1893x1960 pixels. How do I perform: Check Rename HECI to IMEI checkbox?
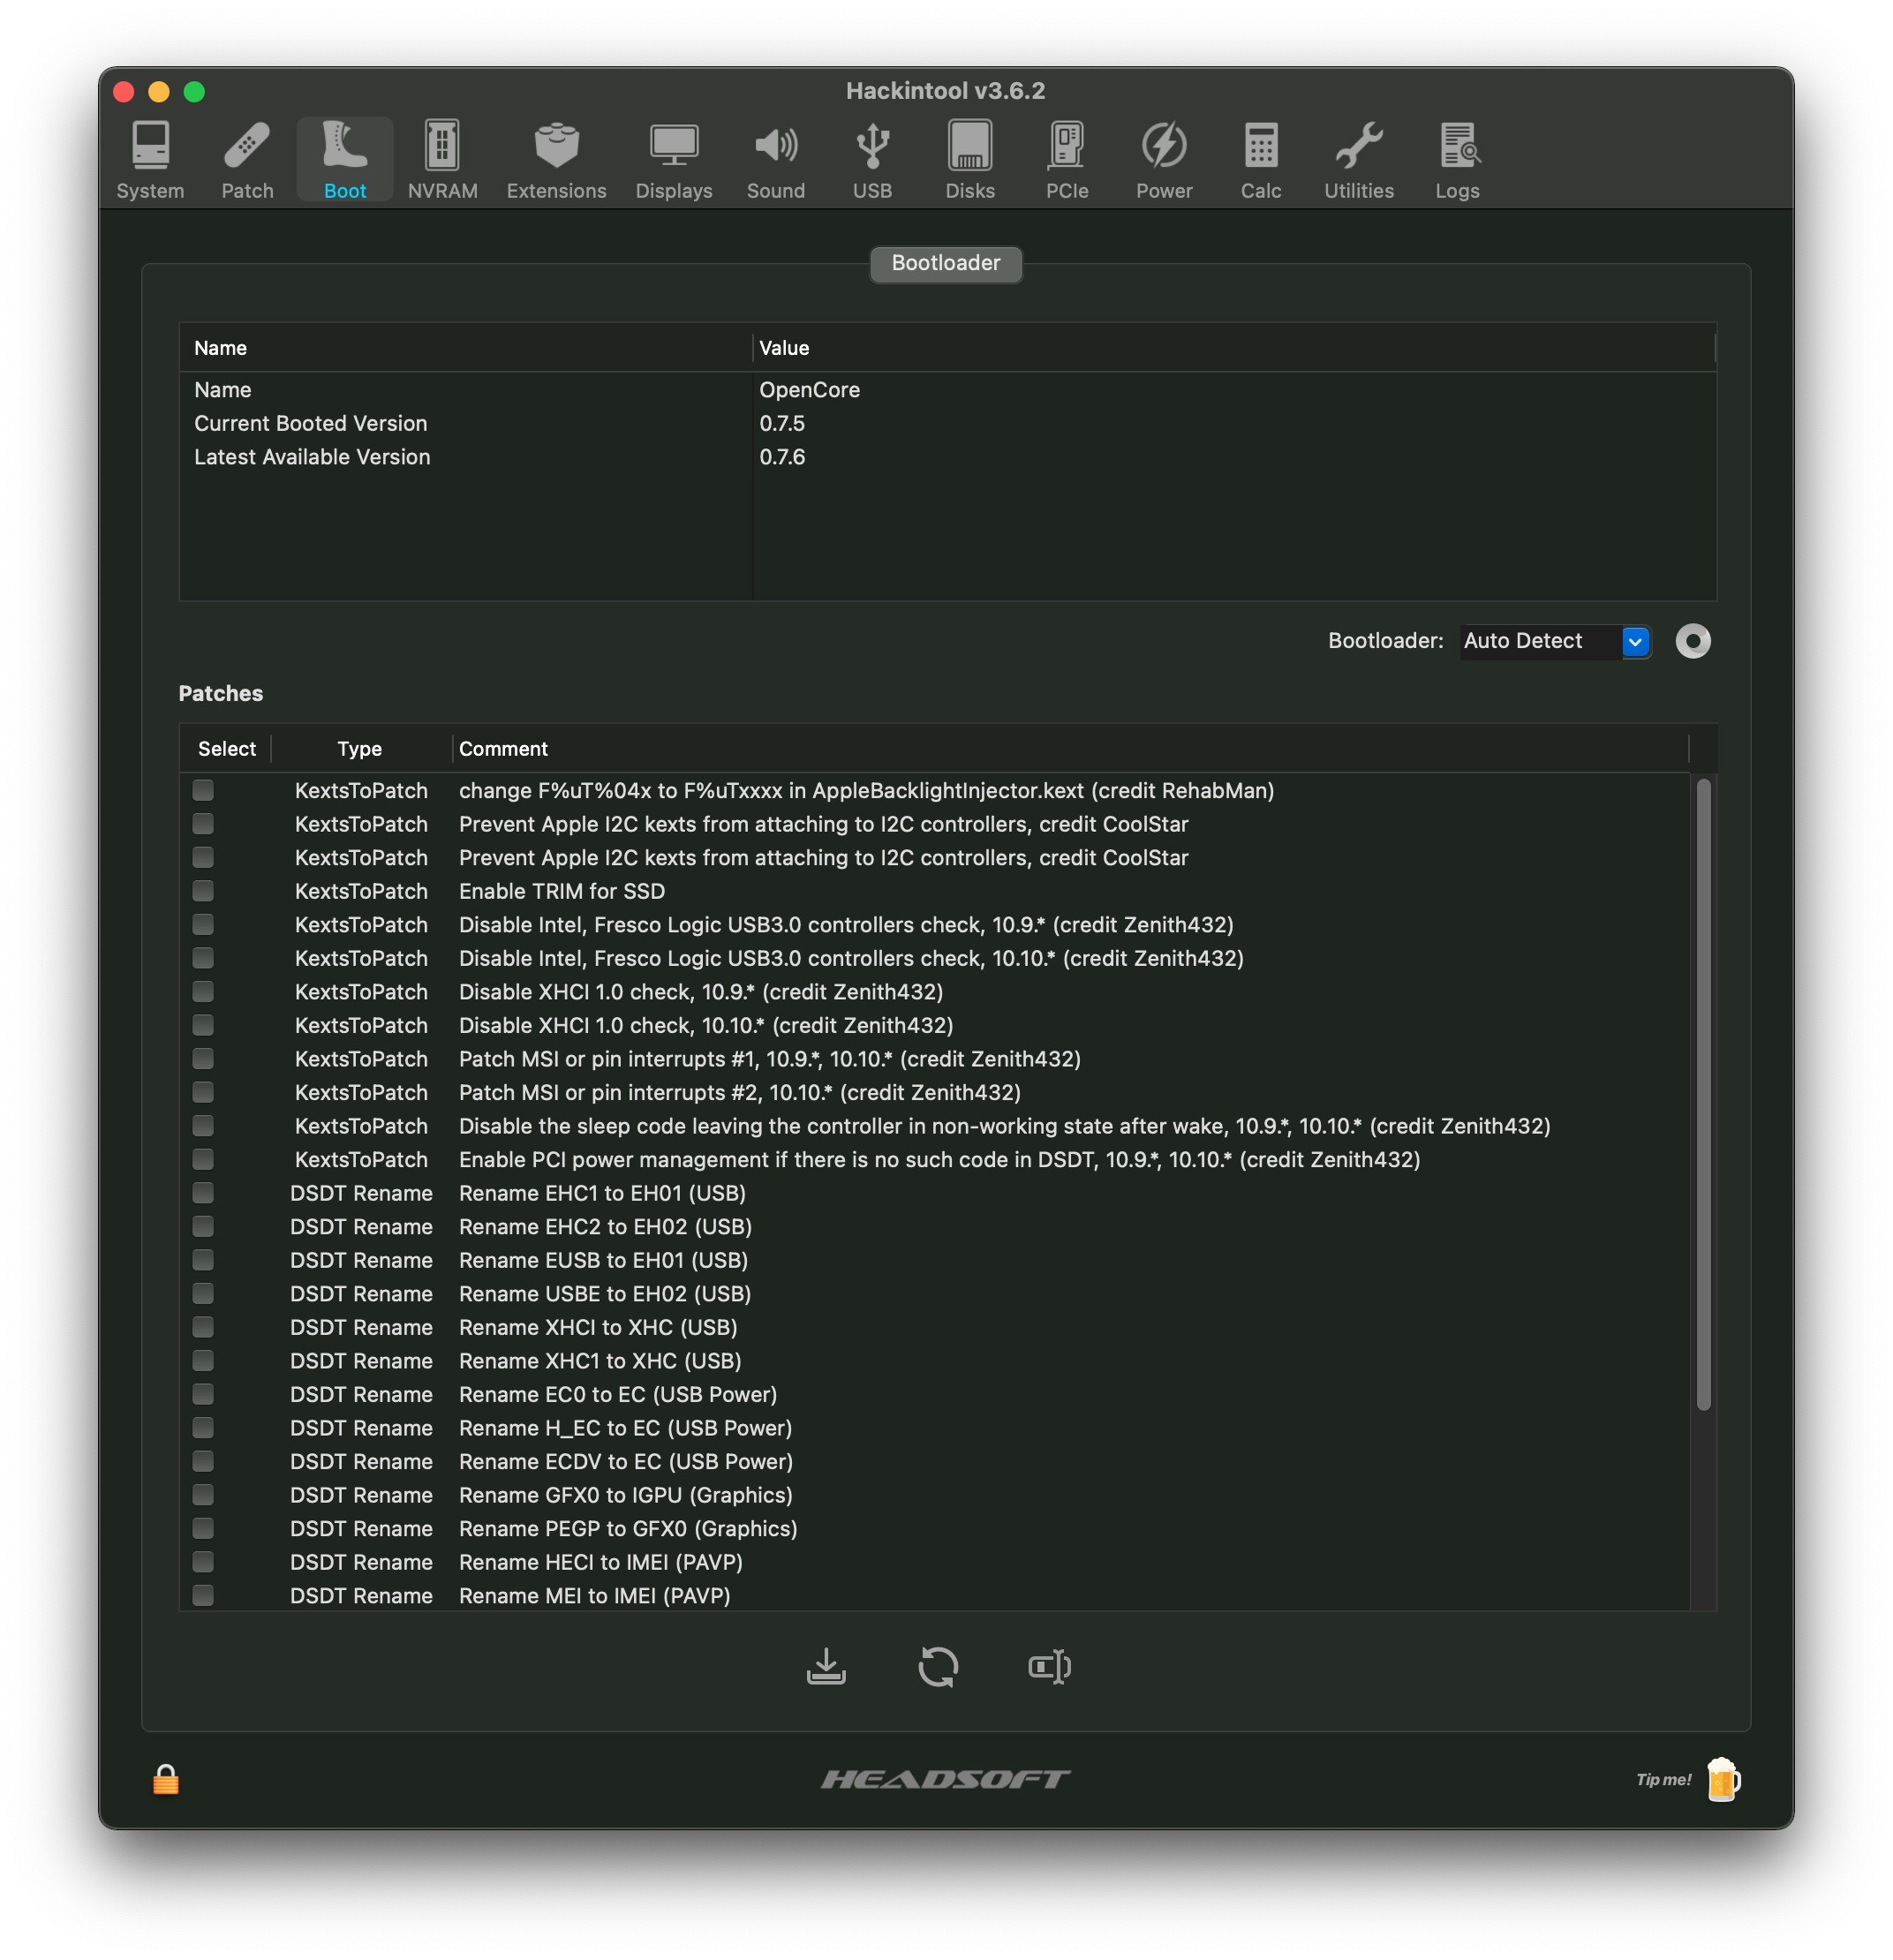[203, 1562]
